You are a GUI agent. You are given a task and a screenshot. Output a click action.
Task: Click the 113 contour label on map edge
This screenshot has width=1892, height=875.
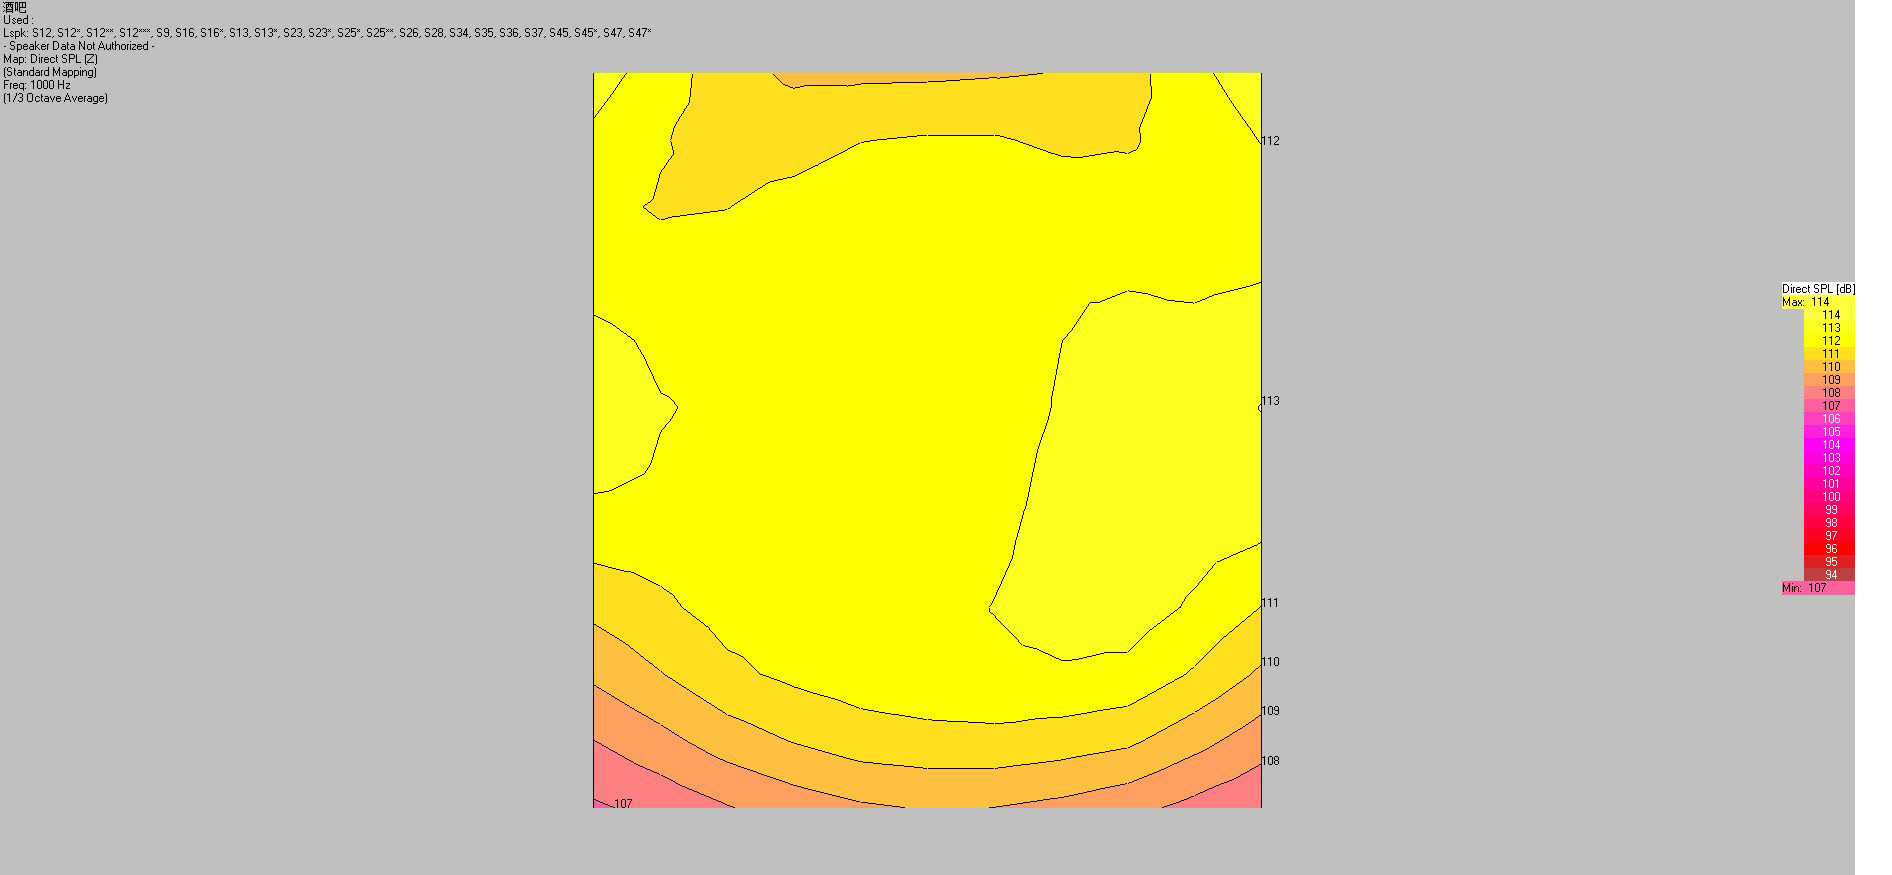(1270, 401)
